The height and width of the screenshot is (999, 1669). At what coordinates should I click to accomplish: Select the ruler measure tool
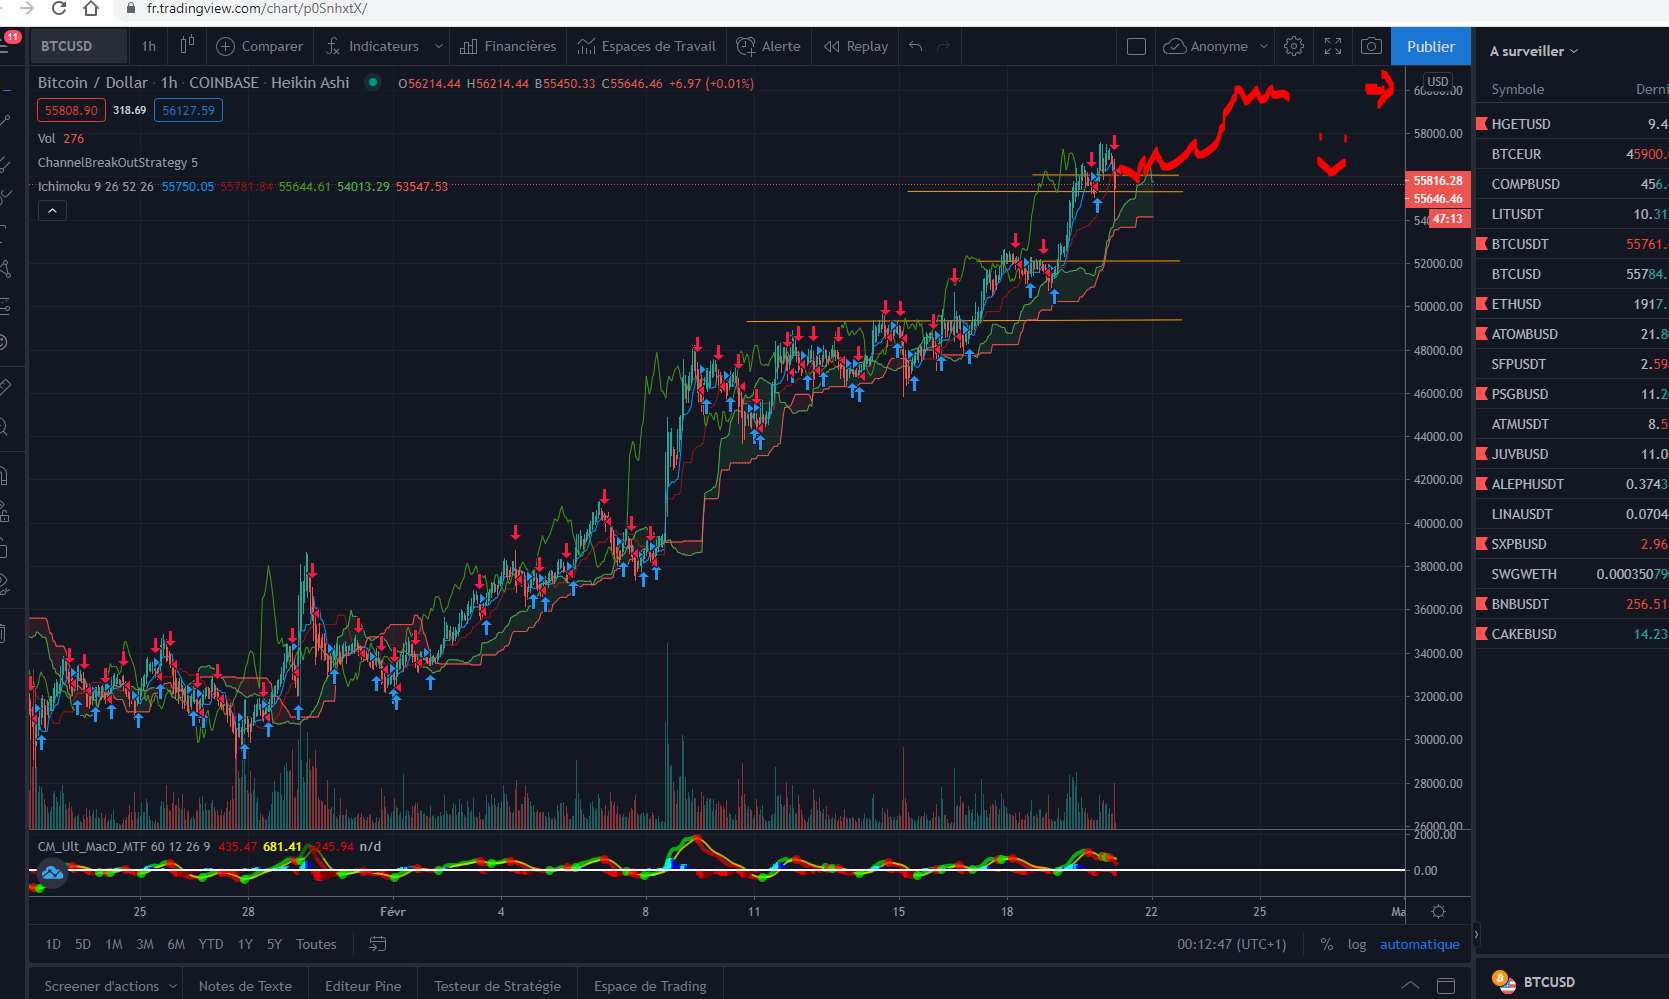(x=5, y=386)
